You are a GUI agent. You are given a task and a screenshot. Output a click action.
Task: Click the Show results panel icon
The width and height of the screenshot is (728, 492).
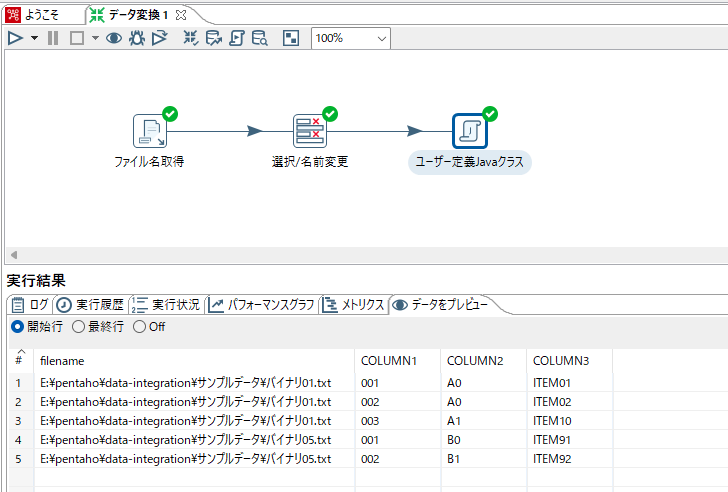[x=291, y=38]
